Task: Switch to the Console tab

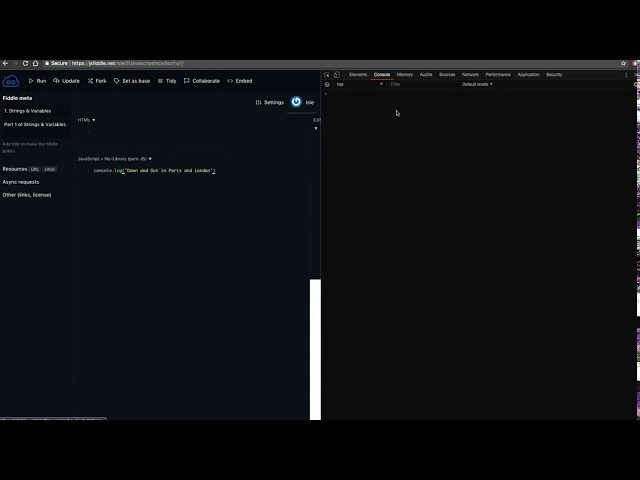Action: tap(382, 75)
